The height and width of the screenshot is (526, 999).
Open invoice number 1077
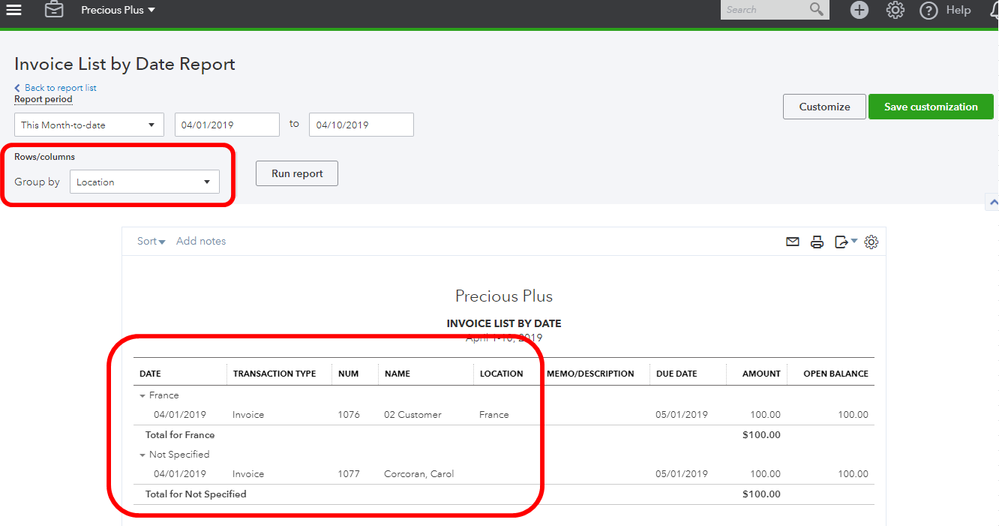[x=349, y=474]
